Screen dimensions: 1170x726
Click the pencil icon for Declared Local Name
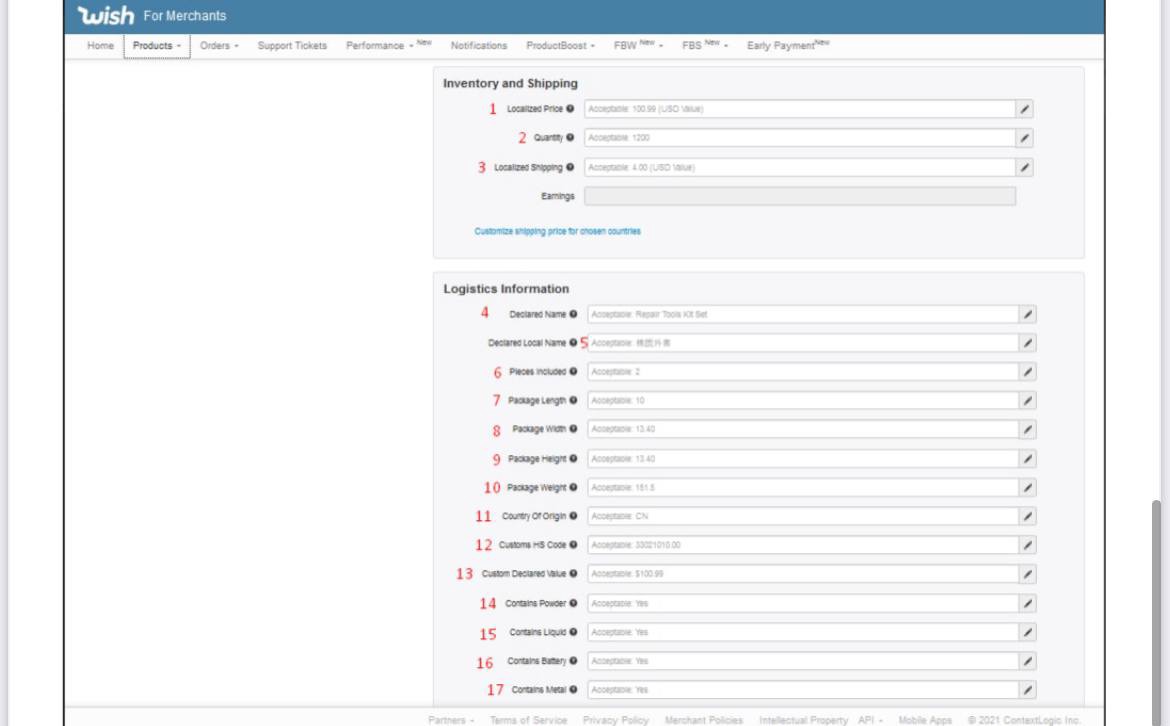click(1027, 343)
